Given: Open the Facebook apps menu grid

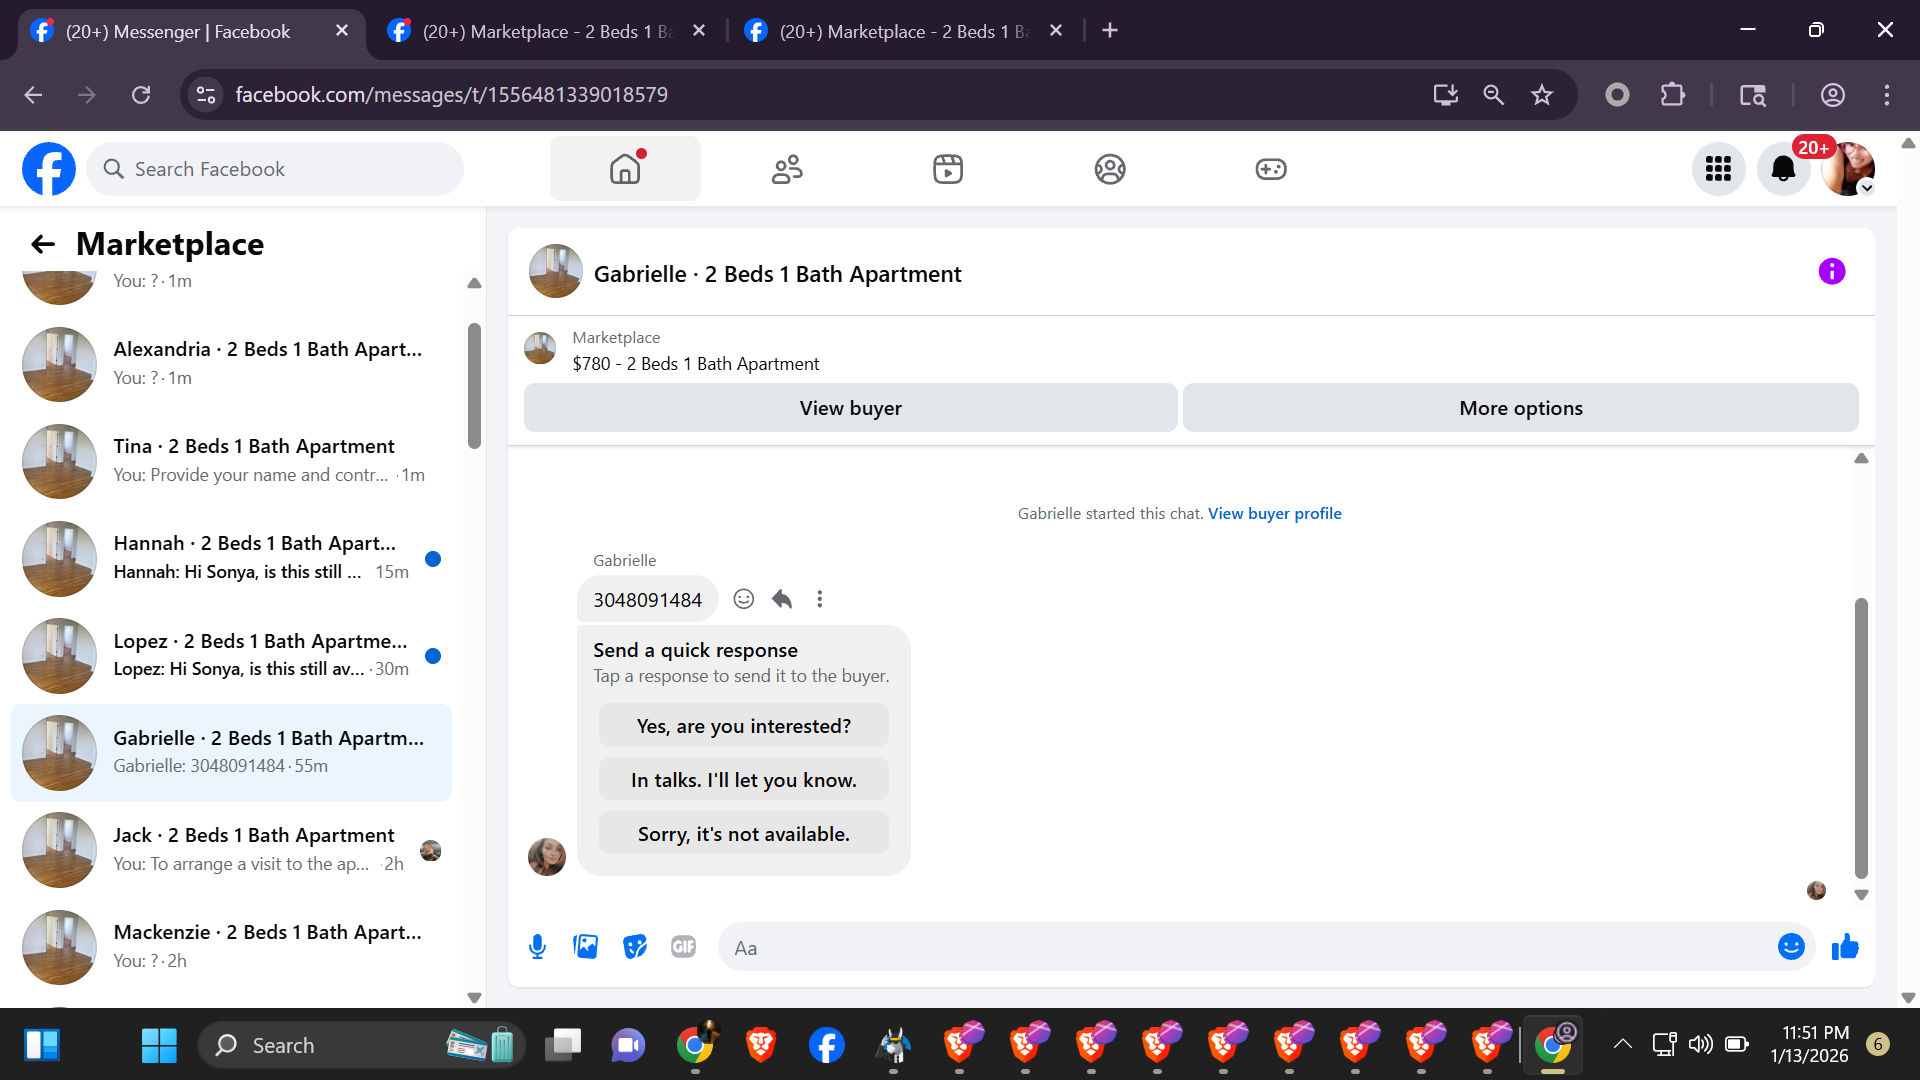Looking at the screenshot, I should coord(1718,169).
